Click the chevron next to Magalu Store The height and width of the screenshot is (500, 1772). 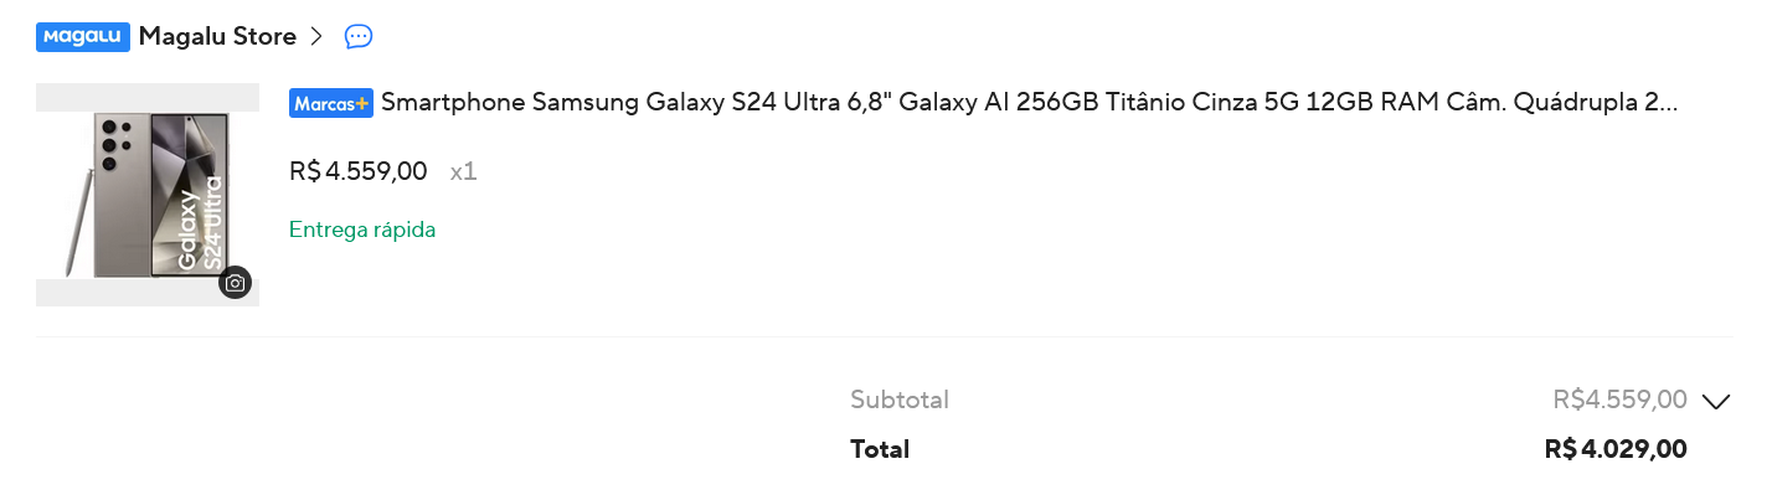click(316, 37)
